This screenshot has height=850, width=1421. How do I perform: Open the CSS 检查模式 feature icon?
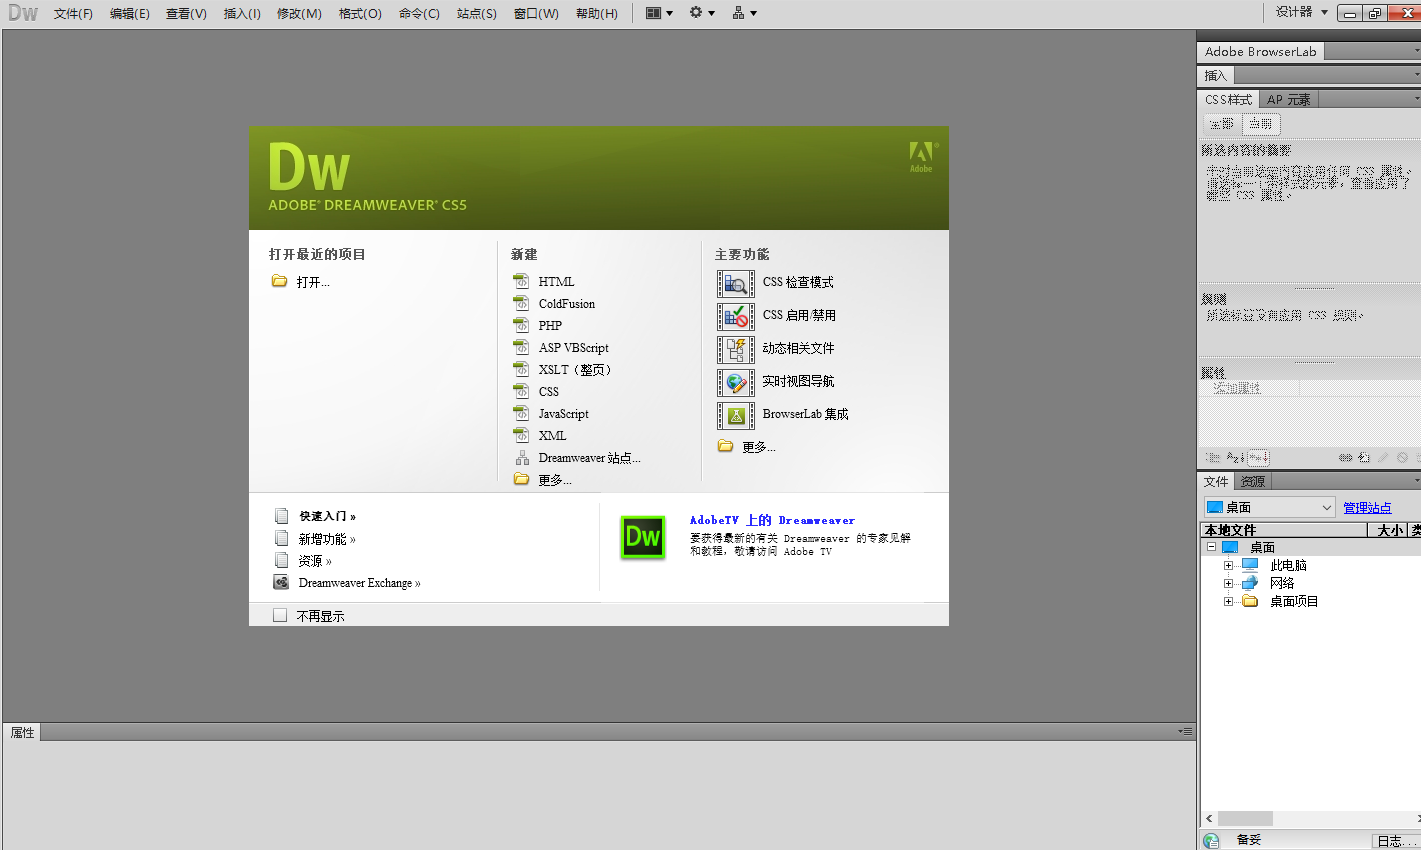point(736,283)
